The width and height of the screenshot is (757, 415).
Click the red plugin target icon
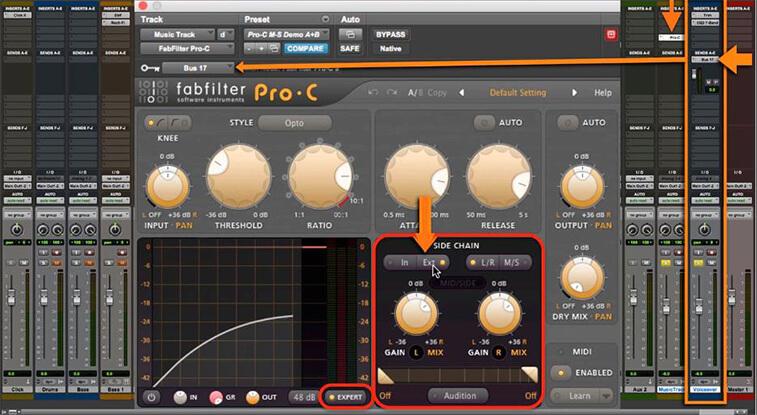pos(611,34)
